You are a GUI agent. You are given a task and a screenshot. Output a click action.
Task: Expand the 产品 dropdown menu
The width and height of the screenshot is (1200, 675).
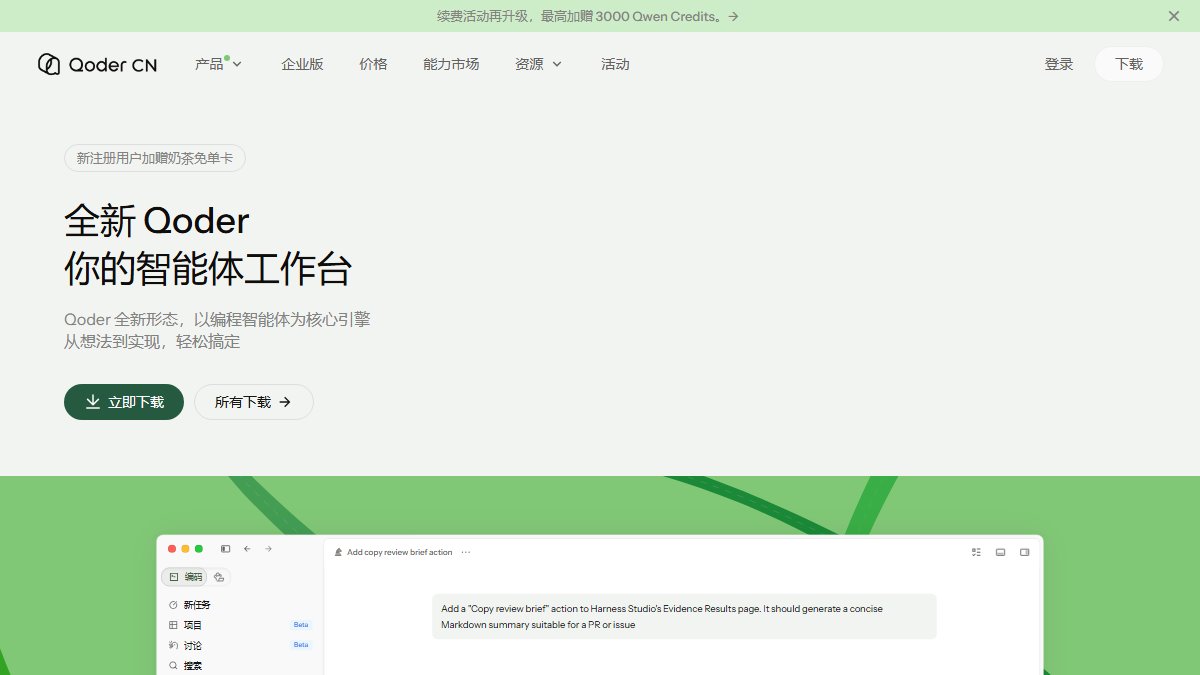pos(218,64)
